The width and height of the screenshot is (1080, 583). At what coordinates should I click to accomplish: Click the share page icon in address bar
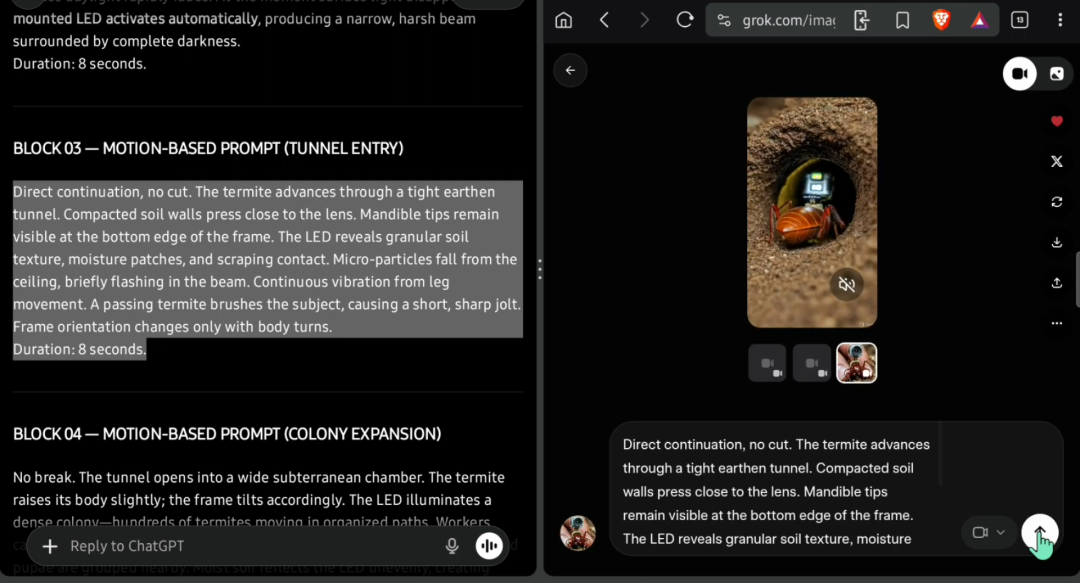pos(862,21)
